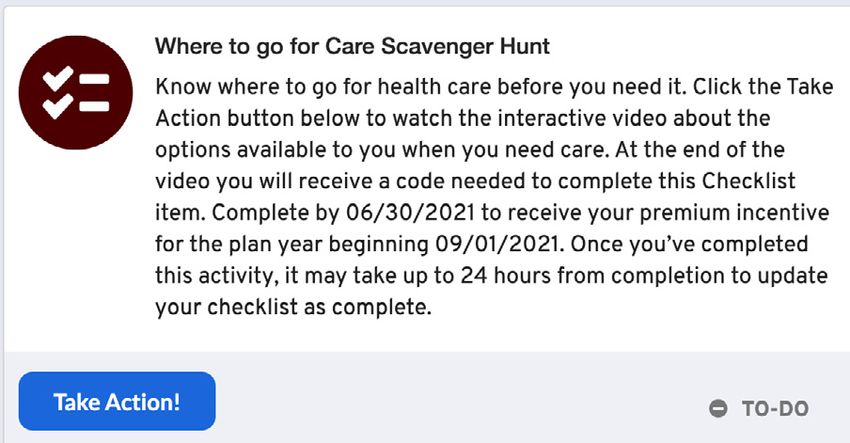Click the words Scavenger Hunt in the heading

[466, 47]
